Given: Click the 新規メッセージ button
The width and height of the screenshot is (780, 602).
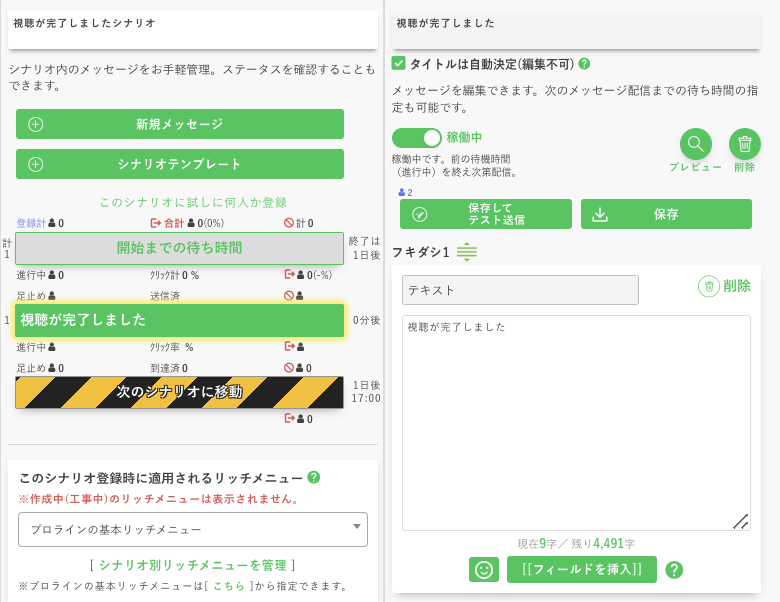Looking at the screenshot, I should pyautogui.click(x=180, y=124).
